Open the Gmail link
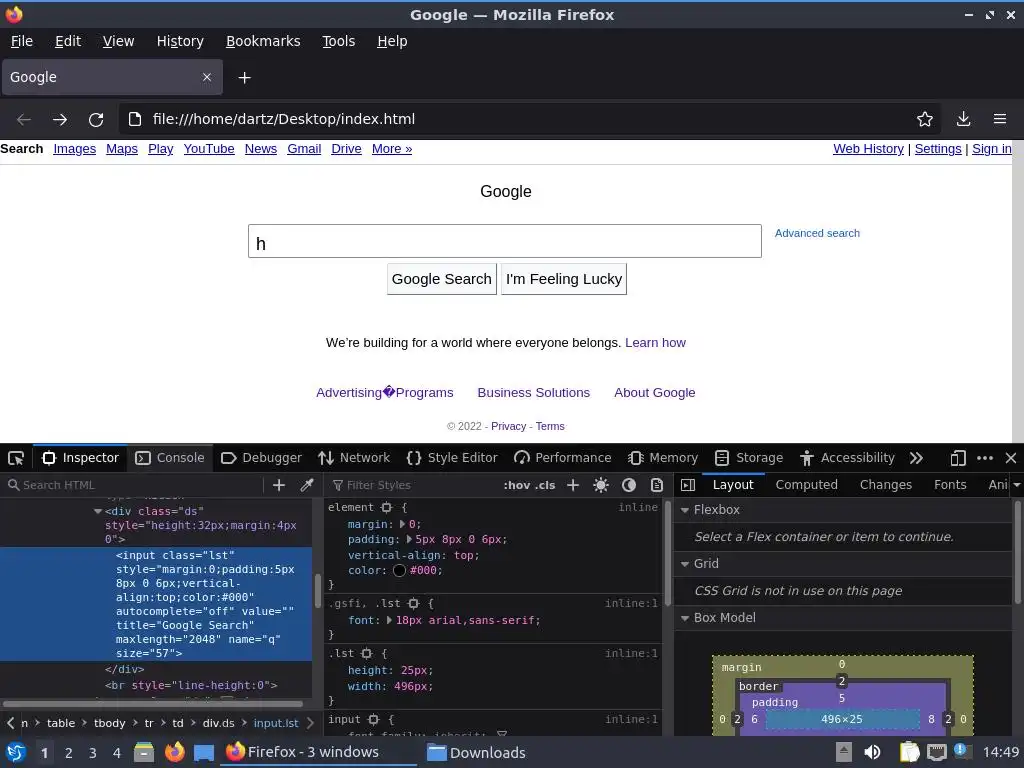 tap(304, 149)
